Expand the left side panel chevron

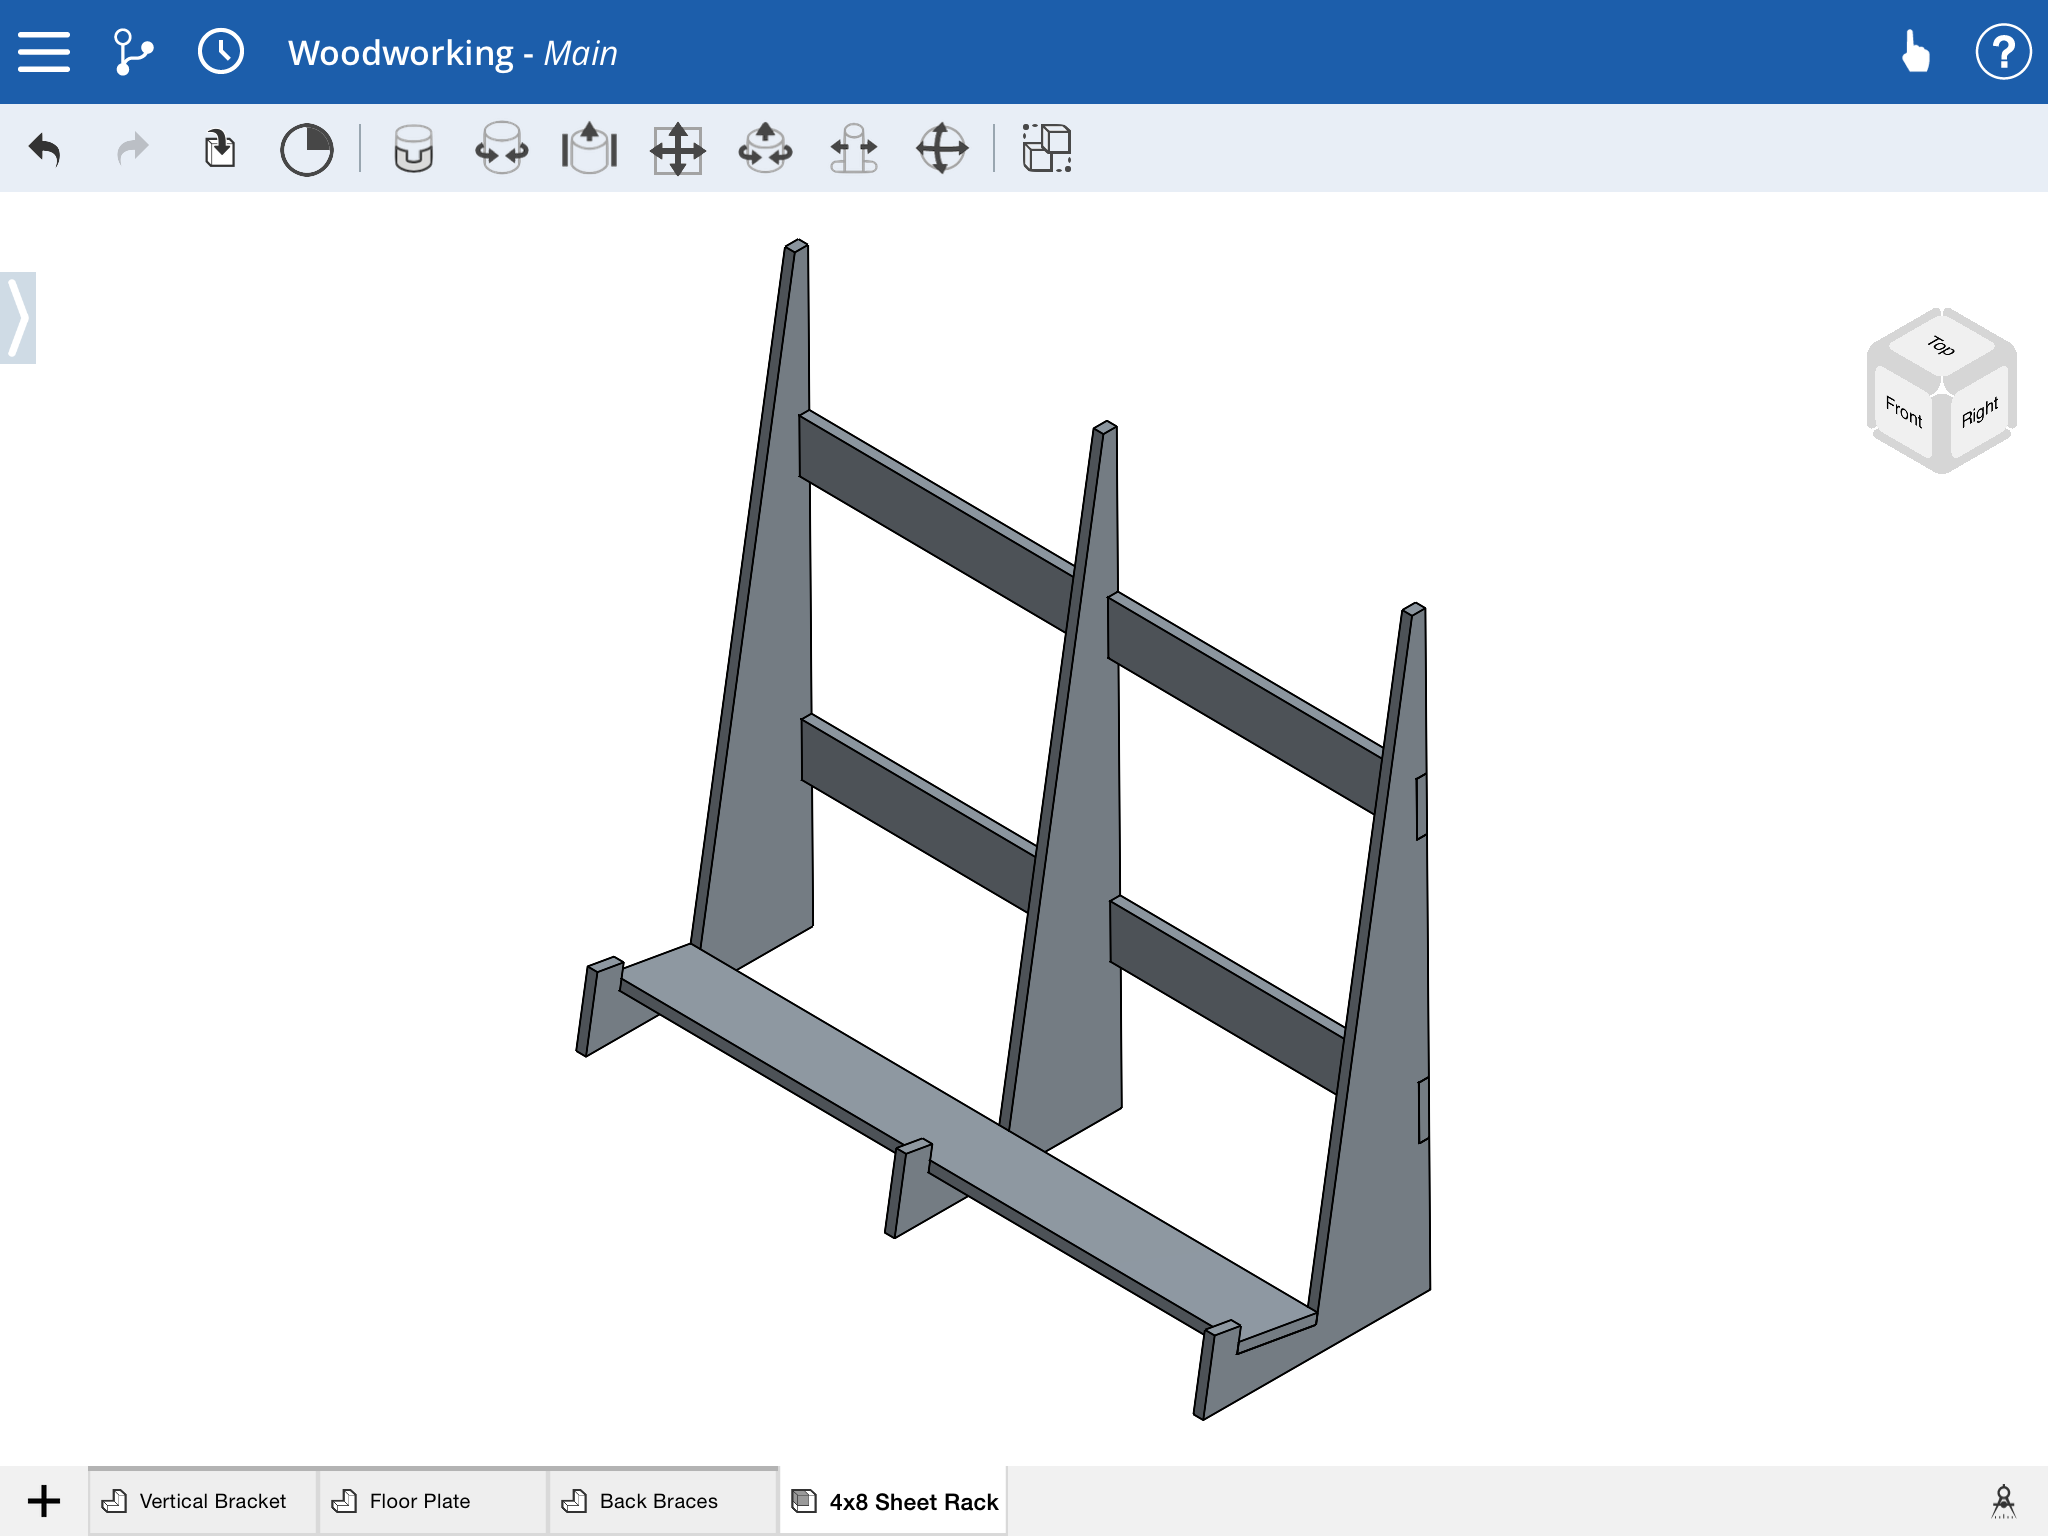(18, 318)
